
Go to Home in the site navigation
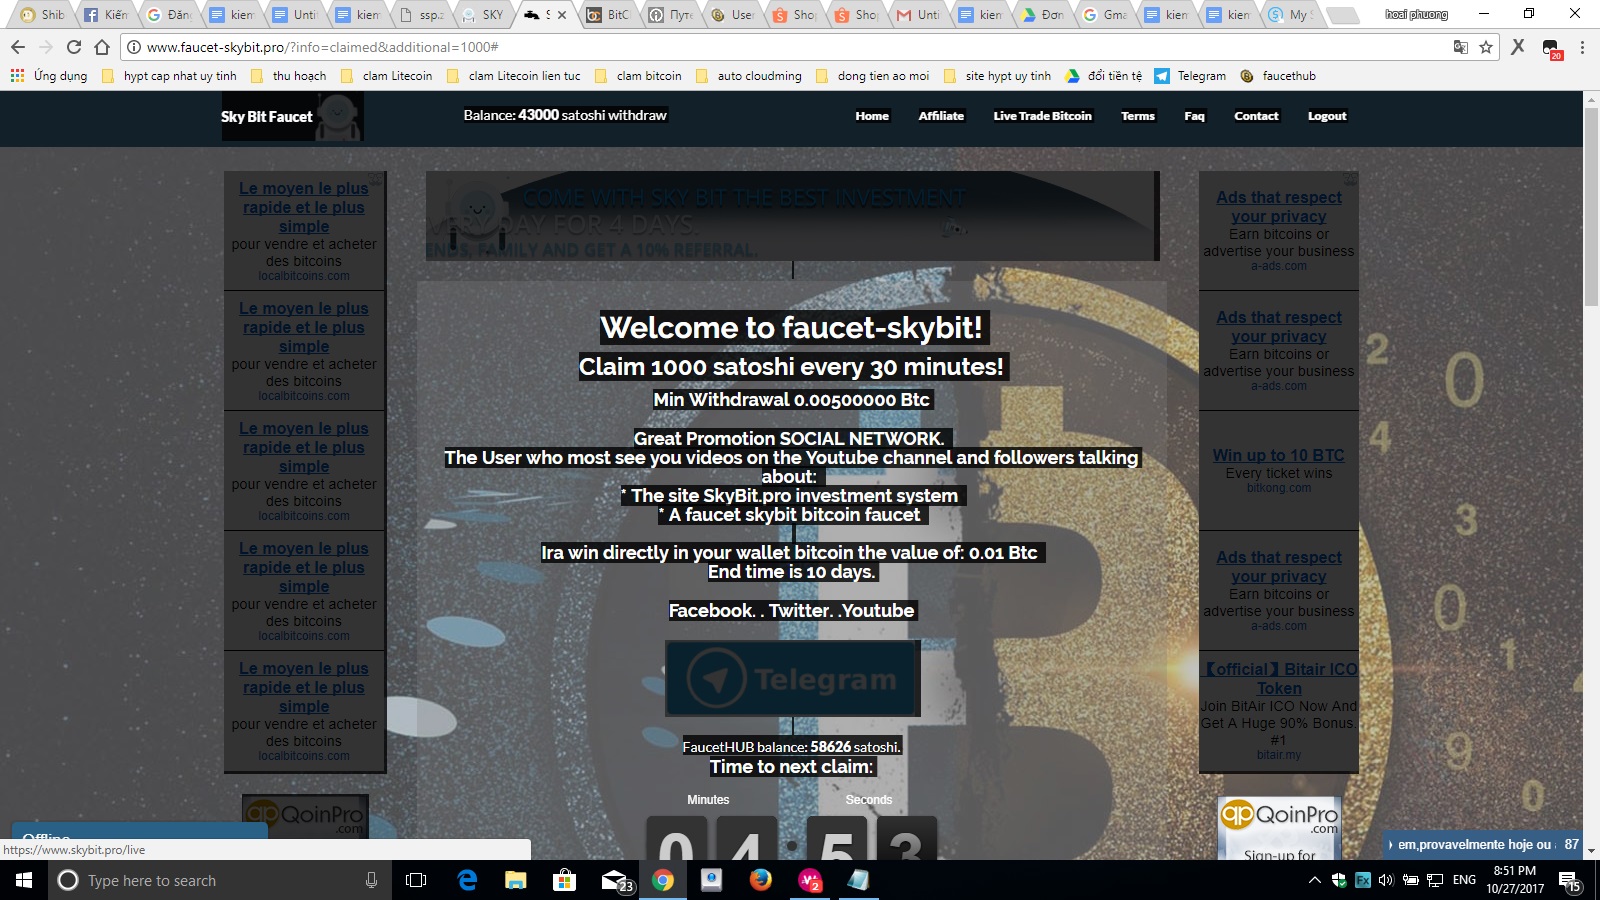(x=872, y=116)
